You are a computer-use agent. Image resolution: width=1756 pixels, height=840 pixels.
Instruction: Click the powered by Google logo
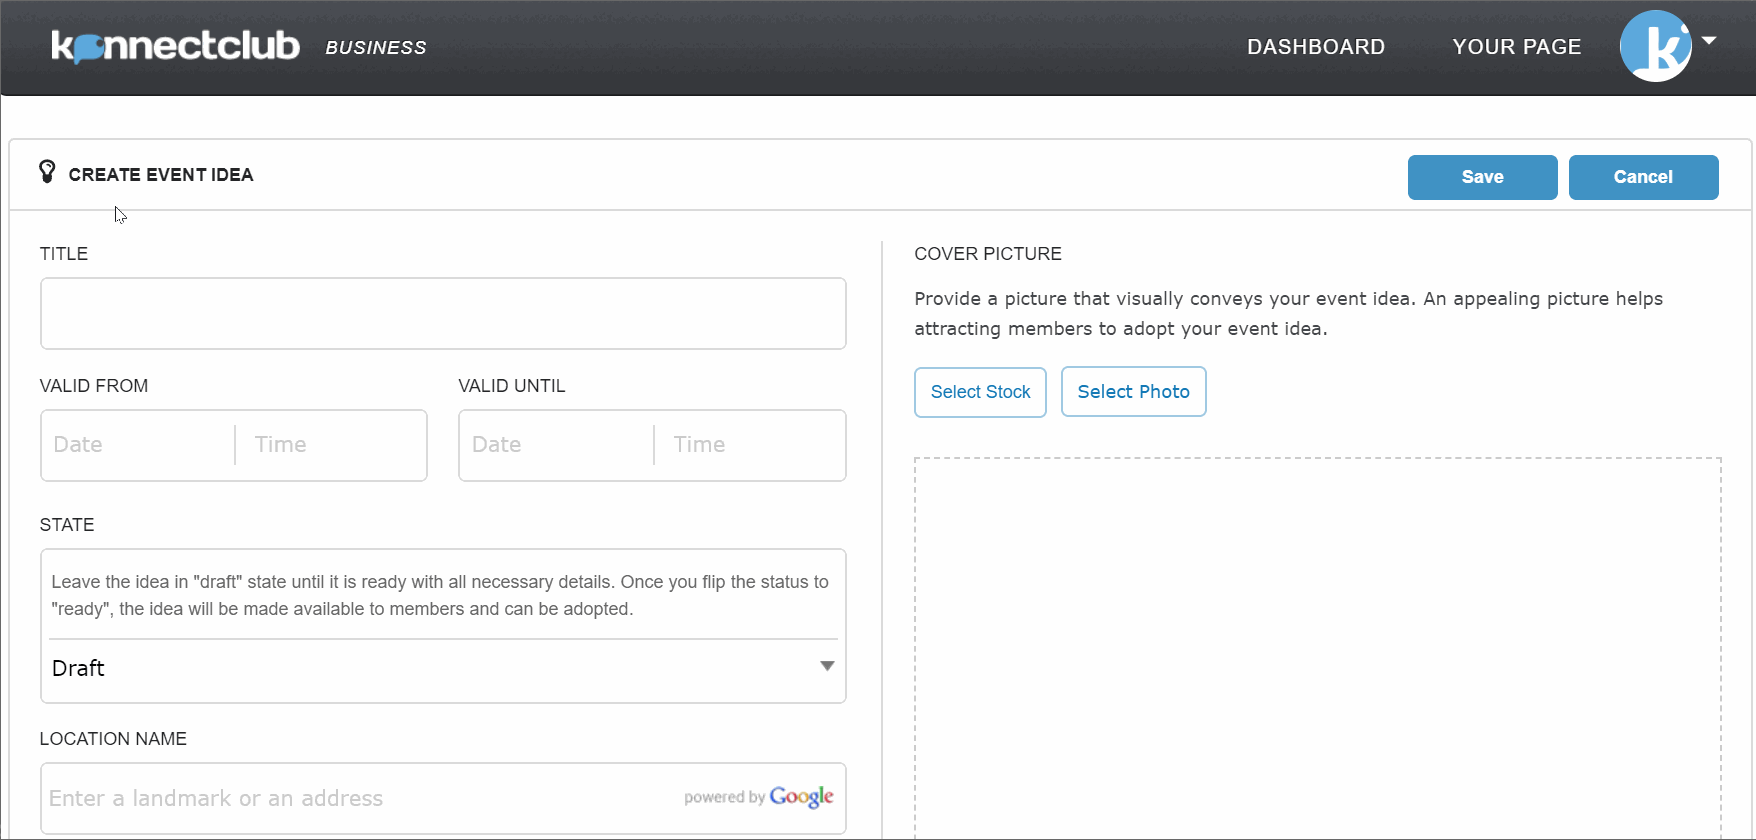[758, 797]
